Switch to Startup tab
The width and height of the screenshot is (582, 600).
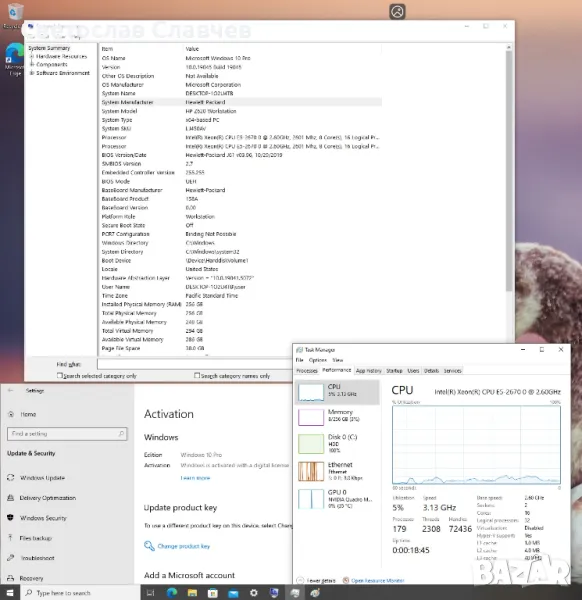click(394, 370)
